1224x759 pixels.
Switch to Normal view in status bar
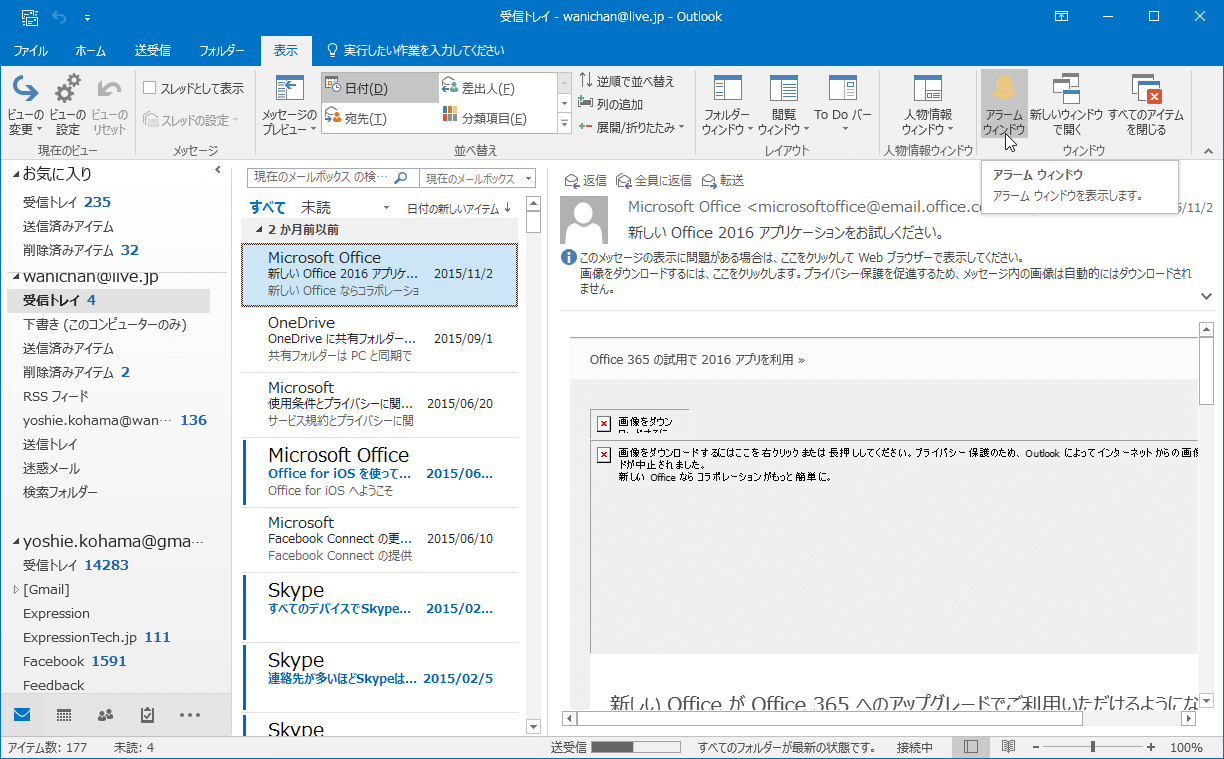click(x=971, y=747)
